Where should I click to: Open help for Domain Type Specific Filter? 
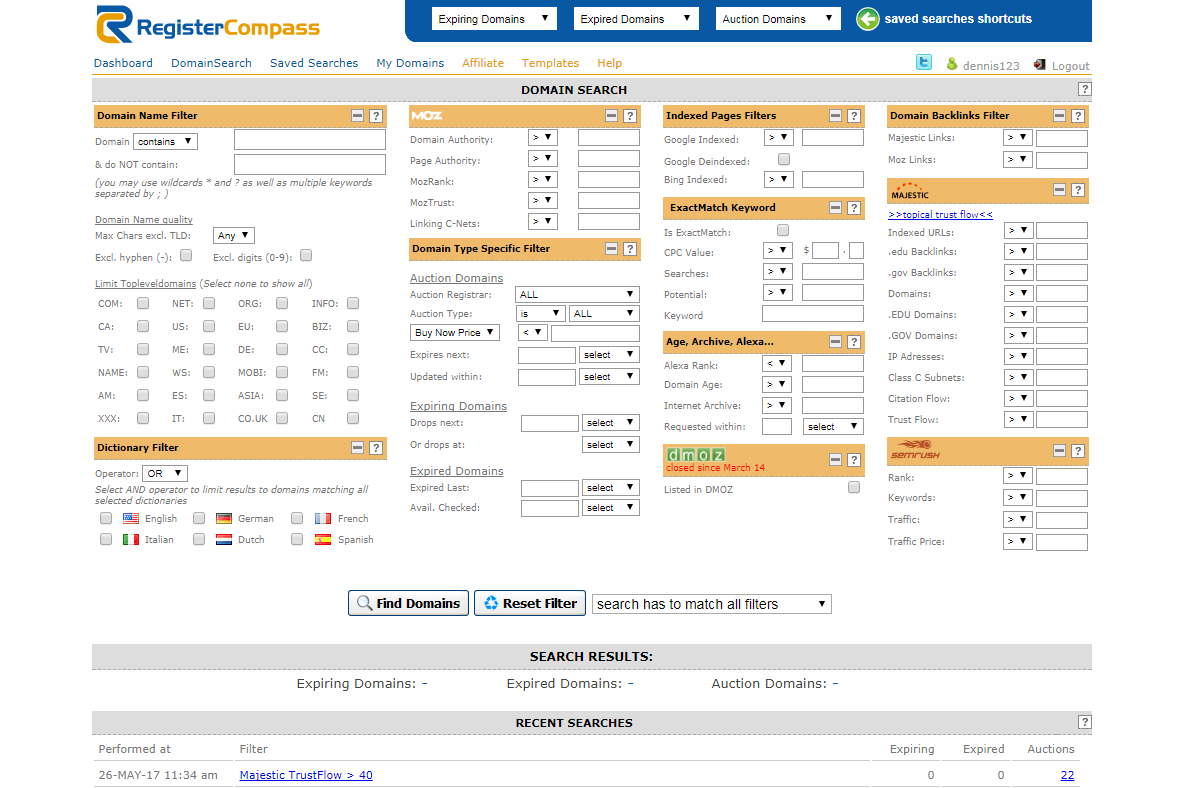(630, 249)
